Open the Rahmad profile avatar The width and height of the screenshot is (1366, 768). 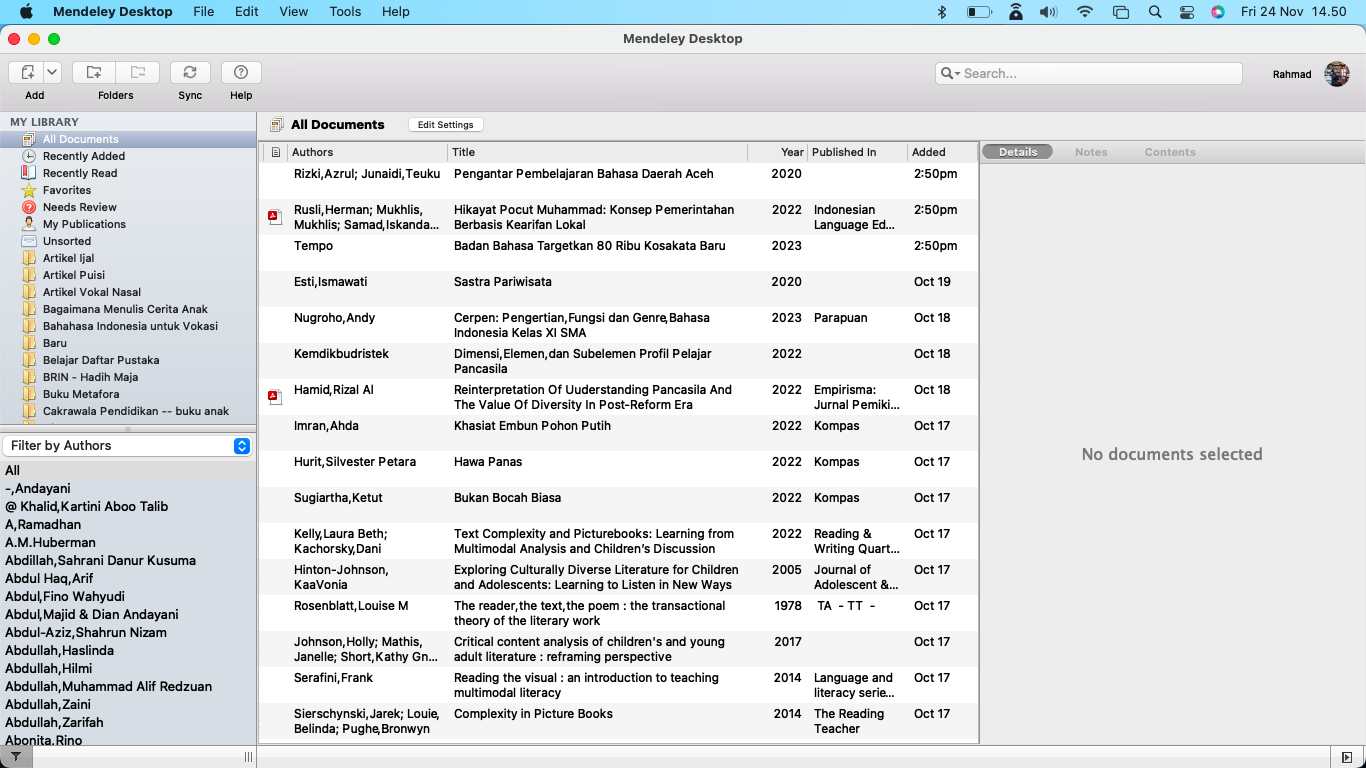click(x=1336, y=74)
